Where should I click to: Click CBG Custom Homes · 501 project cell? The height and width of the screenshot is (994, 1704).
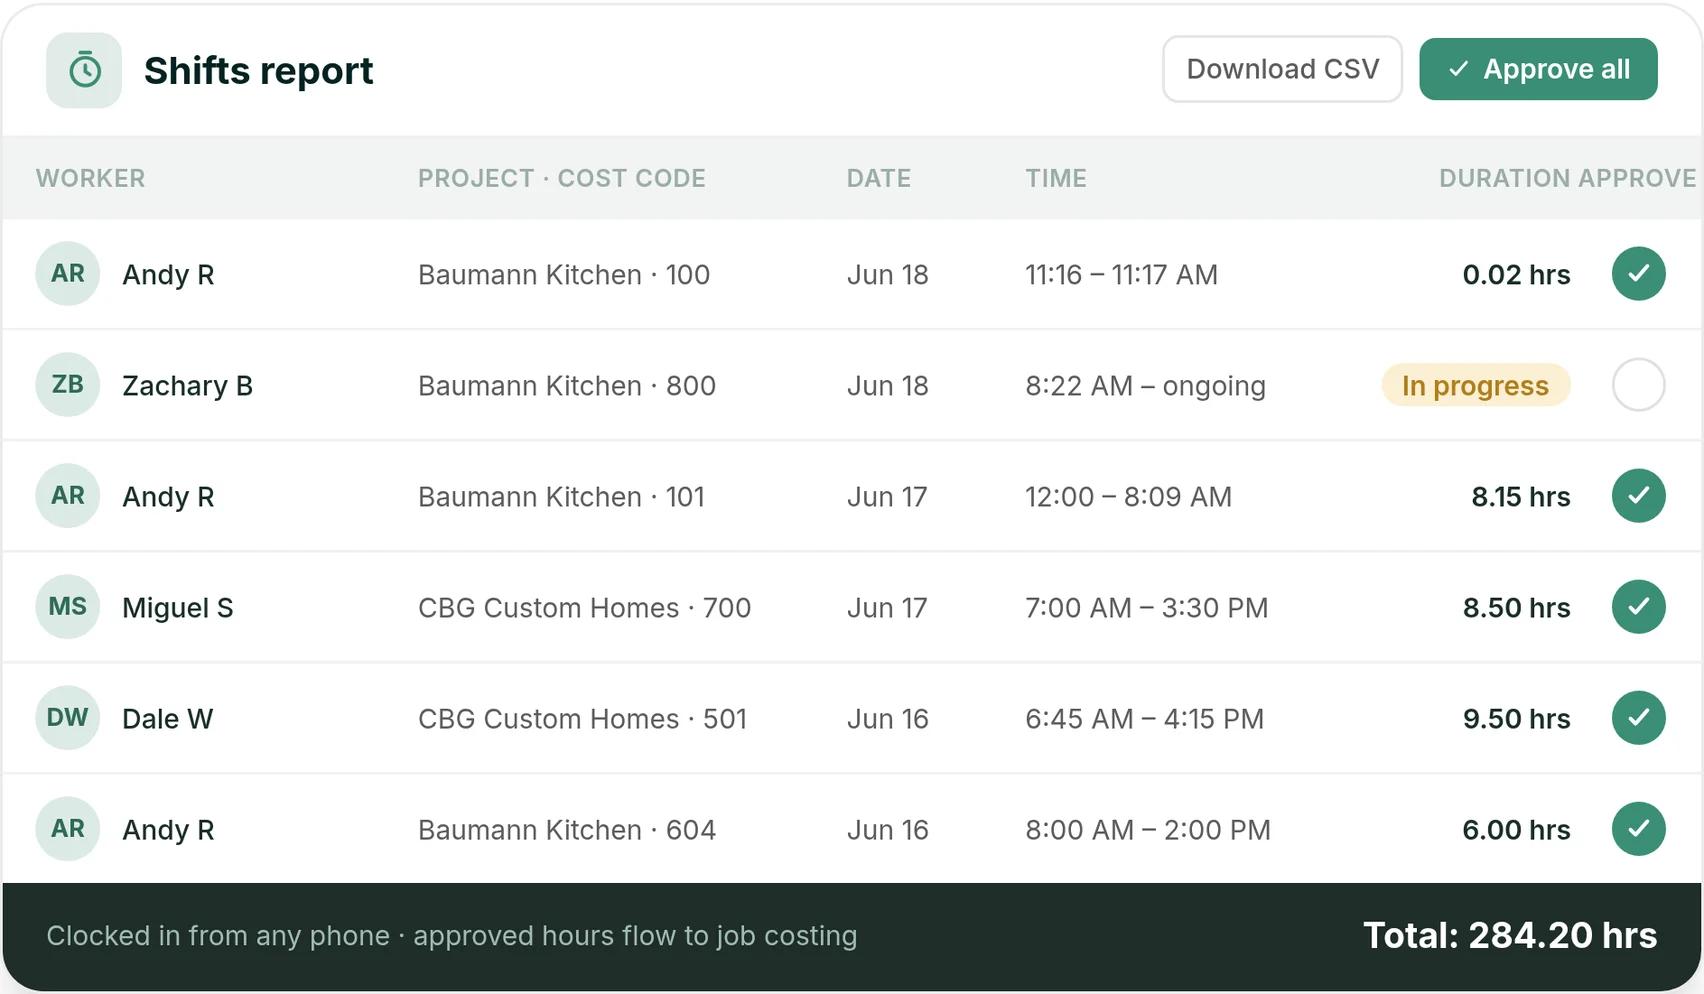coord(582,719)
